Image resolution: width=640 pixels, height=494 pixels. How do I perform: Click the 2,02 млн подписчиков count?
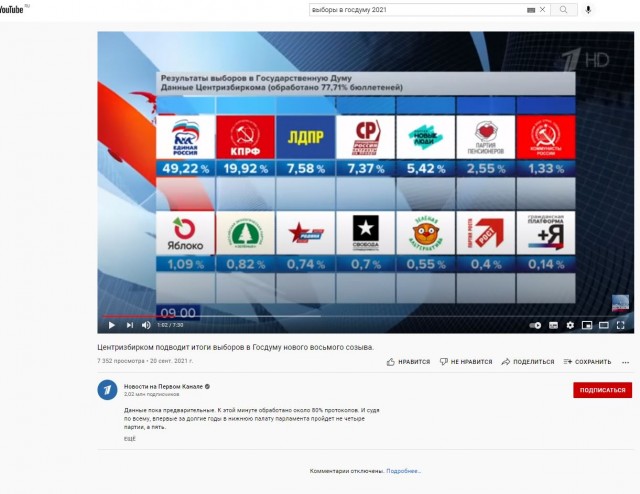[151, 394]
